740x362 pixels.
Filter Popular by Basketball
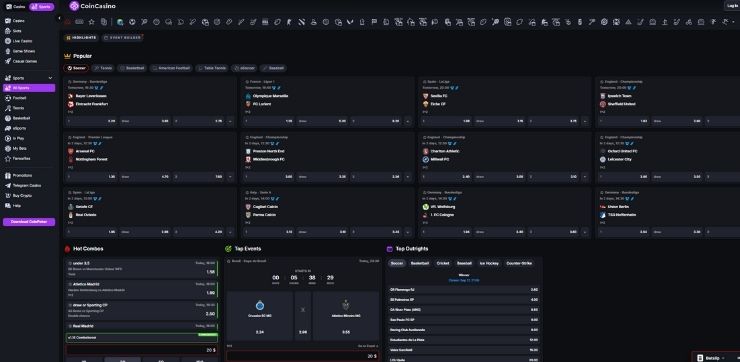point(132,68)
